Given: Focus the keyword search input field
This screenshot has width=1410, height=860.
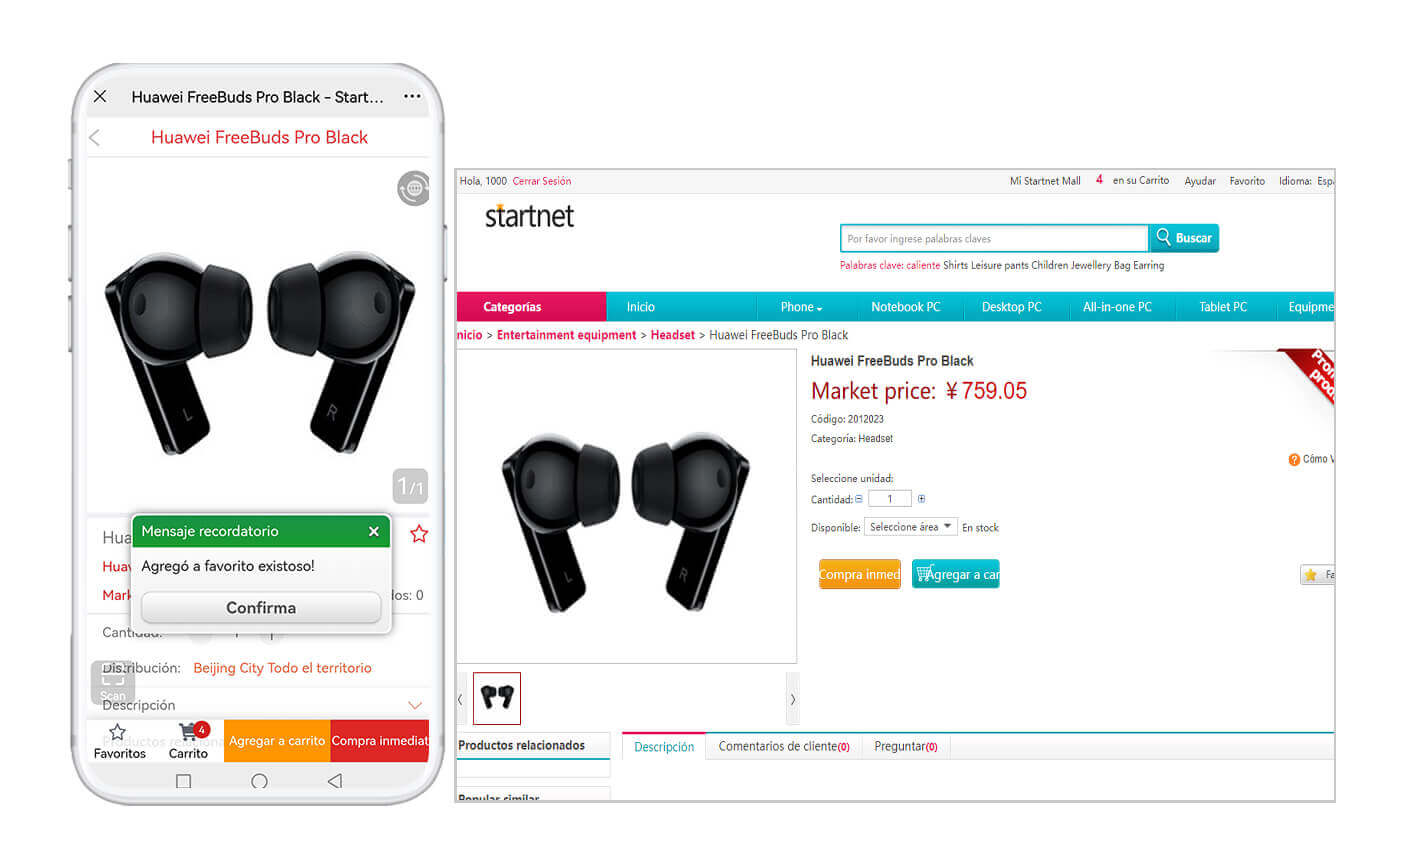Looking at the screenshot, I should coord(994,238).
